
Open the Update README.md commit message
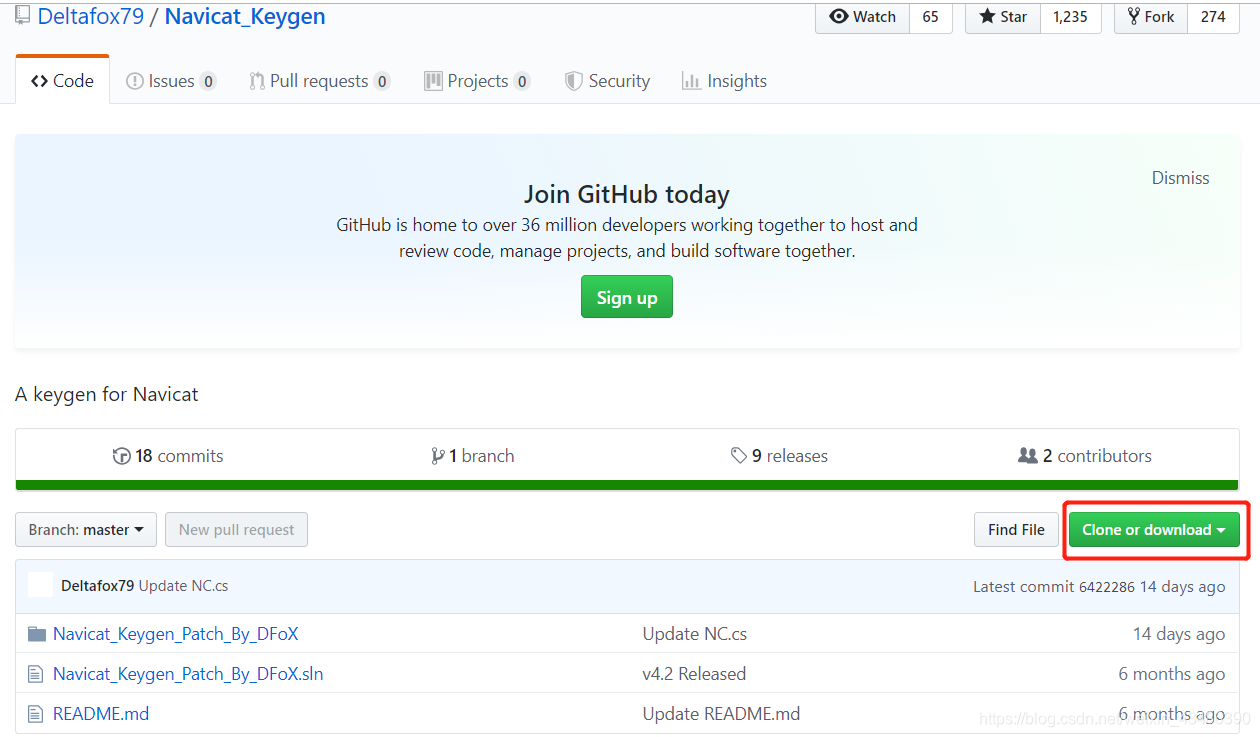tap(721, 714)
